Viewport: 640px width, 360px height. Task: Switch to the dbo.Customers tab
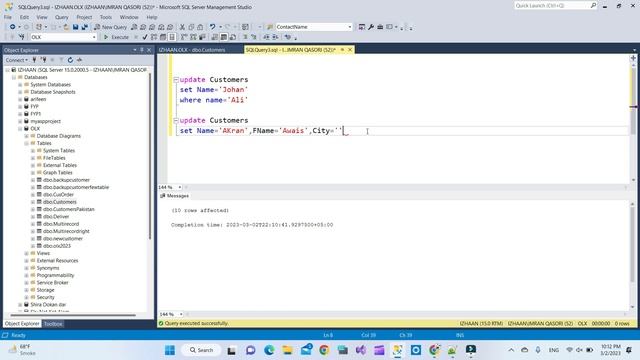coord(192,50)
